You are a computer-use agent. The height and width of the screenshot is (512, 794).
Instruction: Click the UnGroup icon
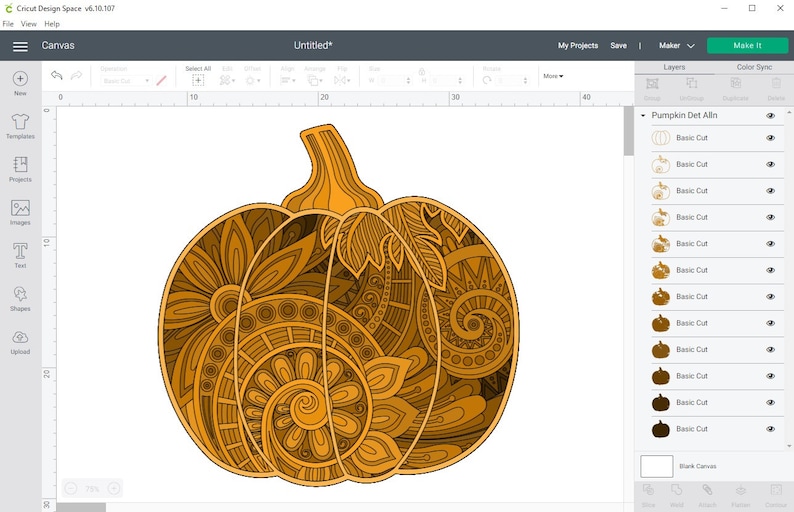tap(692, 83)
